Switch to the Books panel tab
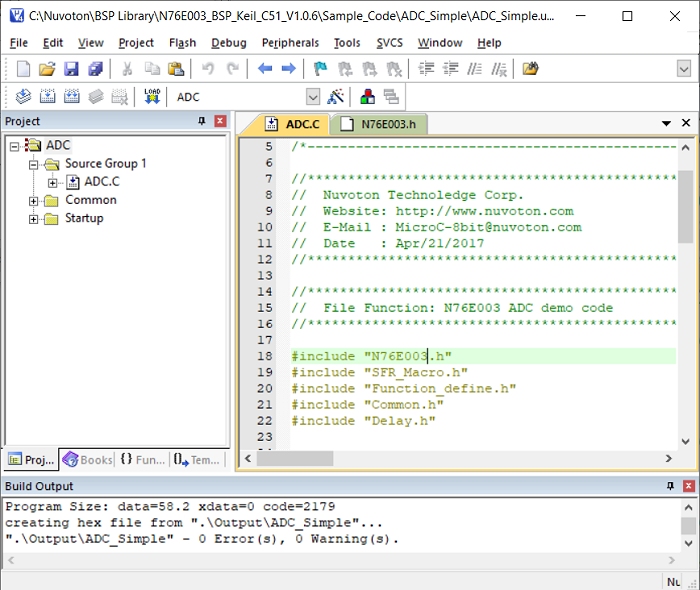Image resolution: width=700 pixels, height=590 pixels. [88, 460]
